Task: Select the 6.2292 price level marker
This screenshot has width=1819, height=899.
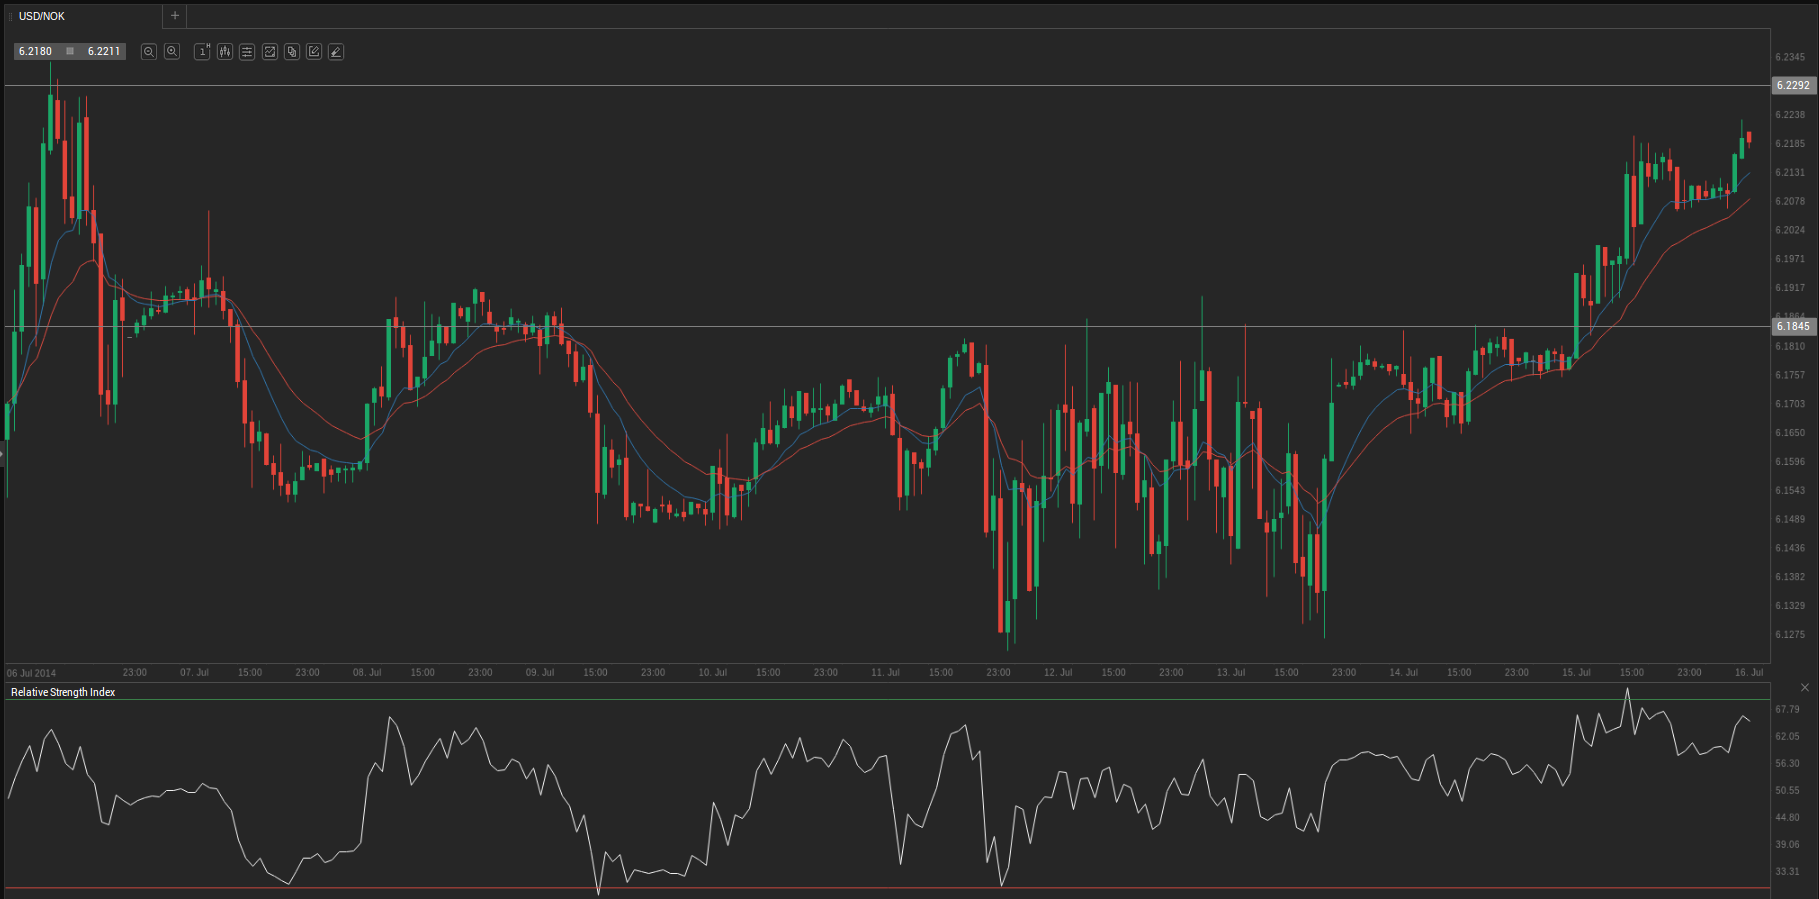Action: (1793, 86)
